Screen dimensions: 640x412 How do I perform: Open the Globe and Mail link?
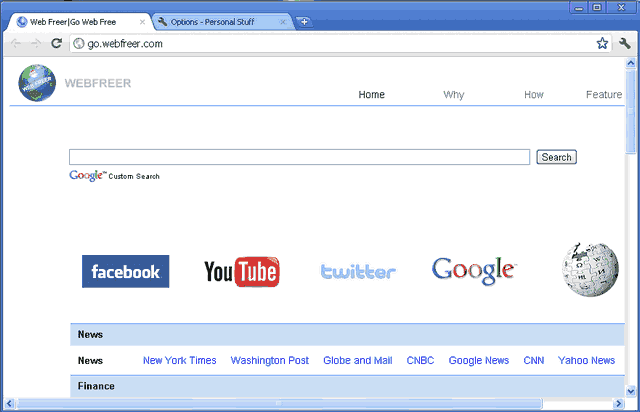click(x=358, y=361)
